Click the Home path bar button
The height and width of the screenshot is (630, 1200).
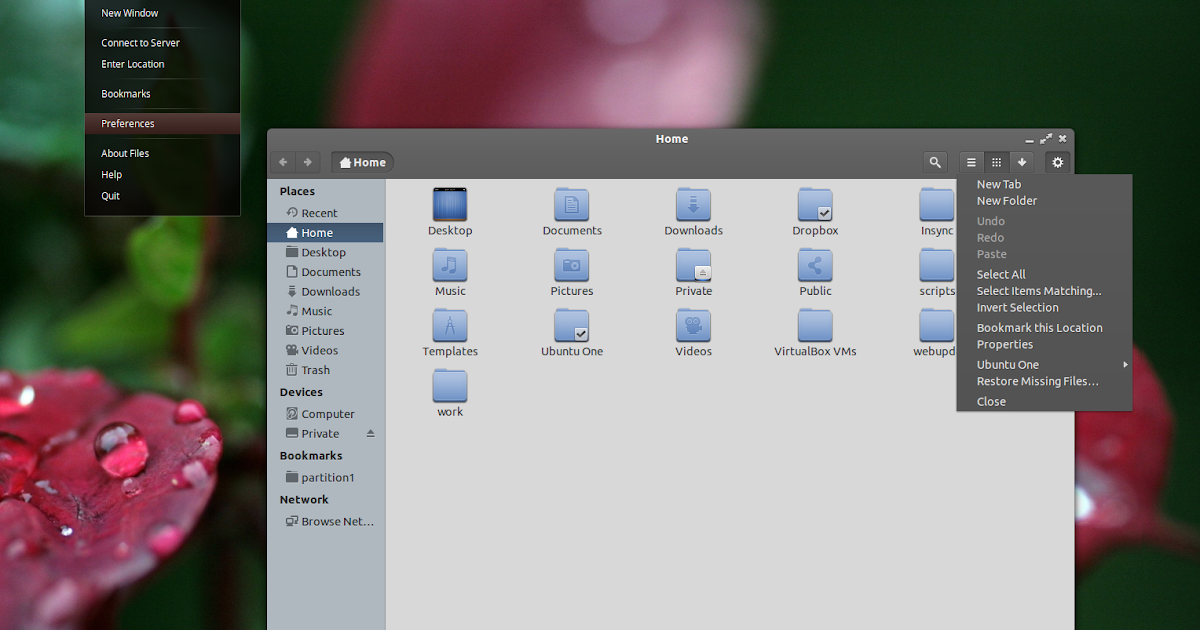tap(363, 162)
